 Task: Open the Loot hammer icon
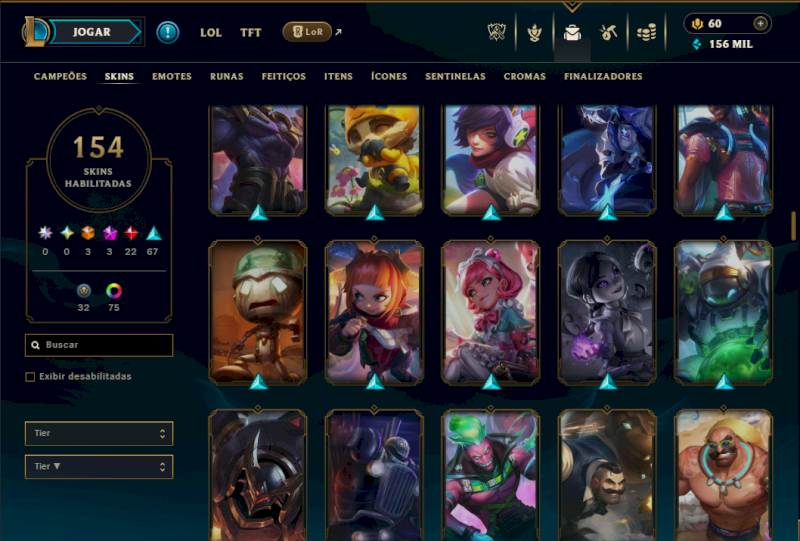[609, 33]
